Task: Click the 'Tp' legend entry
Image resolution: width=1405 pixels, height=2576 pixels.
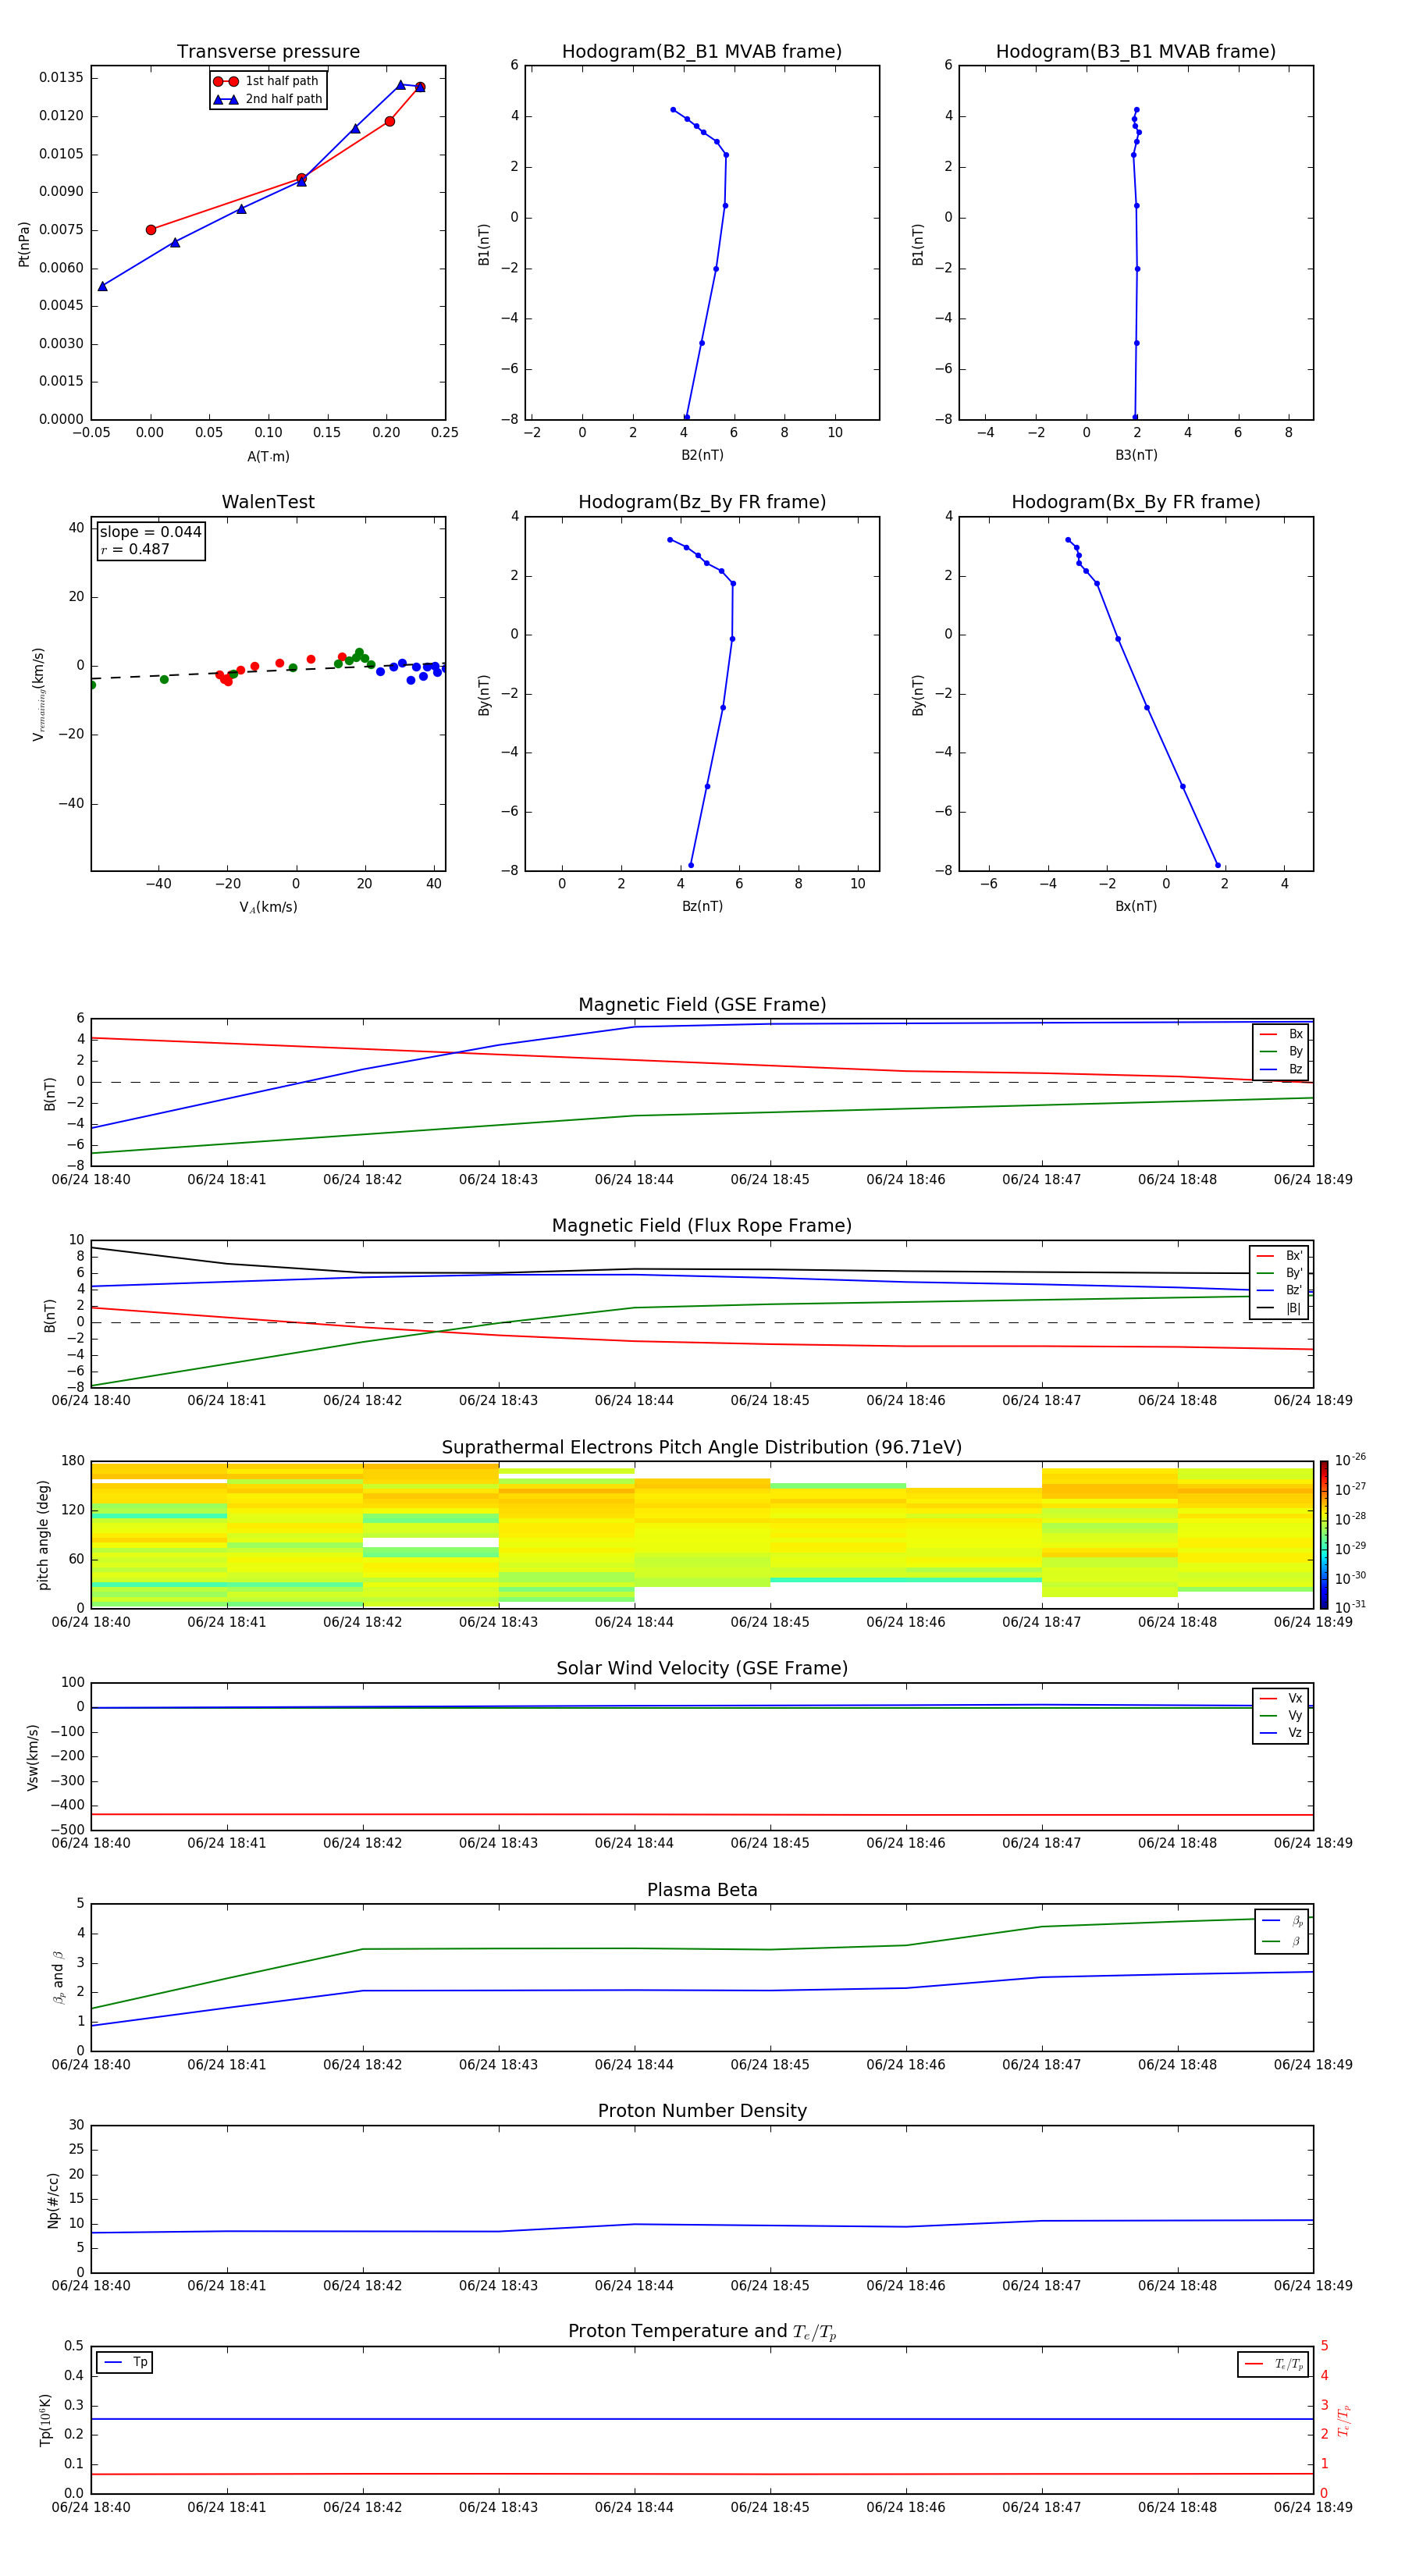Action: tap(124, 2362)
